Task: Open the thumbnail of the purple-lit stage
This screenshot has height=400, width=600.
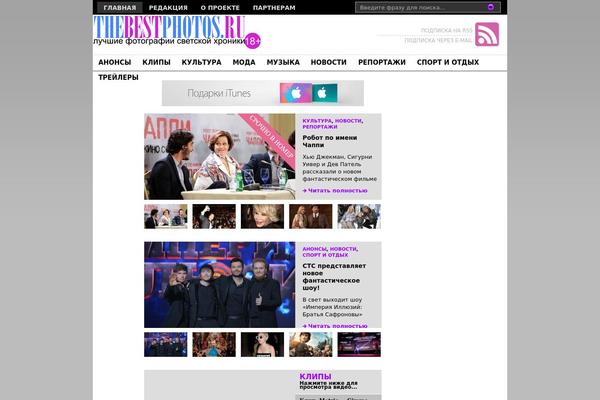Action: [359, 344]
